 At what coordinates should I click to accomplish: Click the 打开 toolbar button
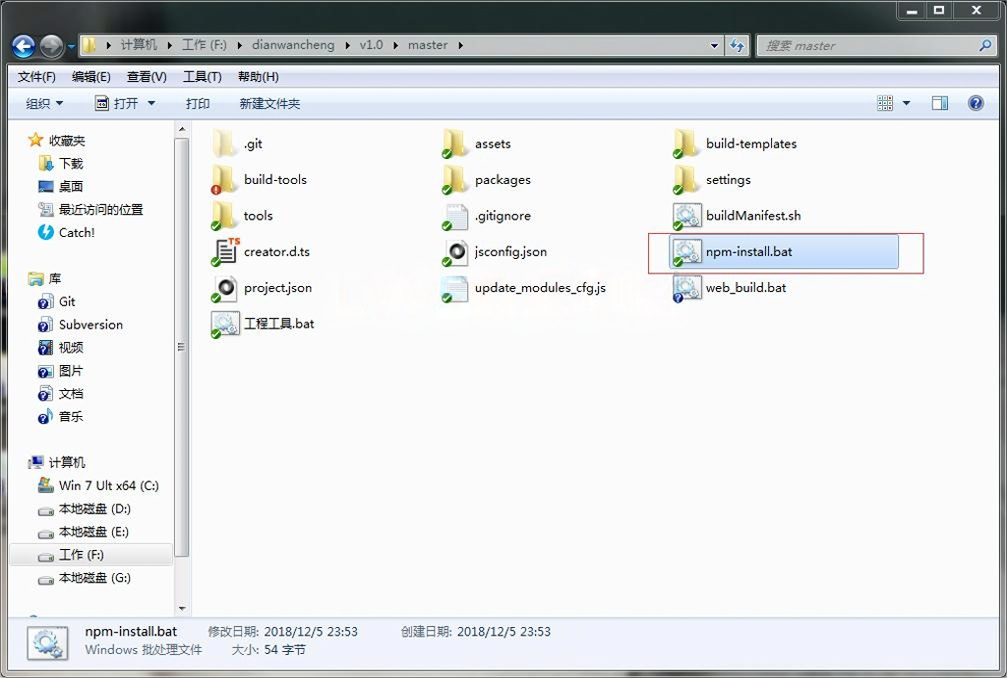(117, 103)
